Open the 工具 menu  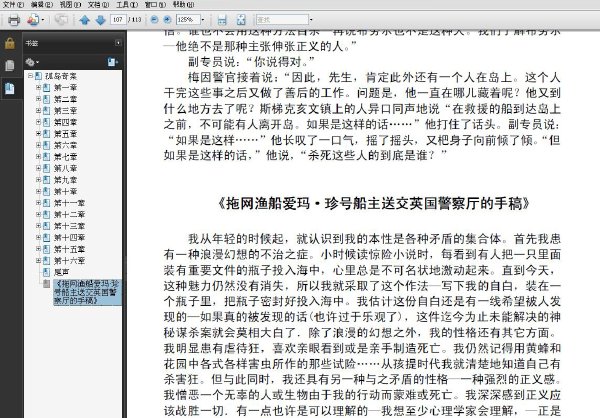click(x=127, y=5)
